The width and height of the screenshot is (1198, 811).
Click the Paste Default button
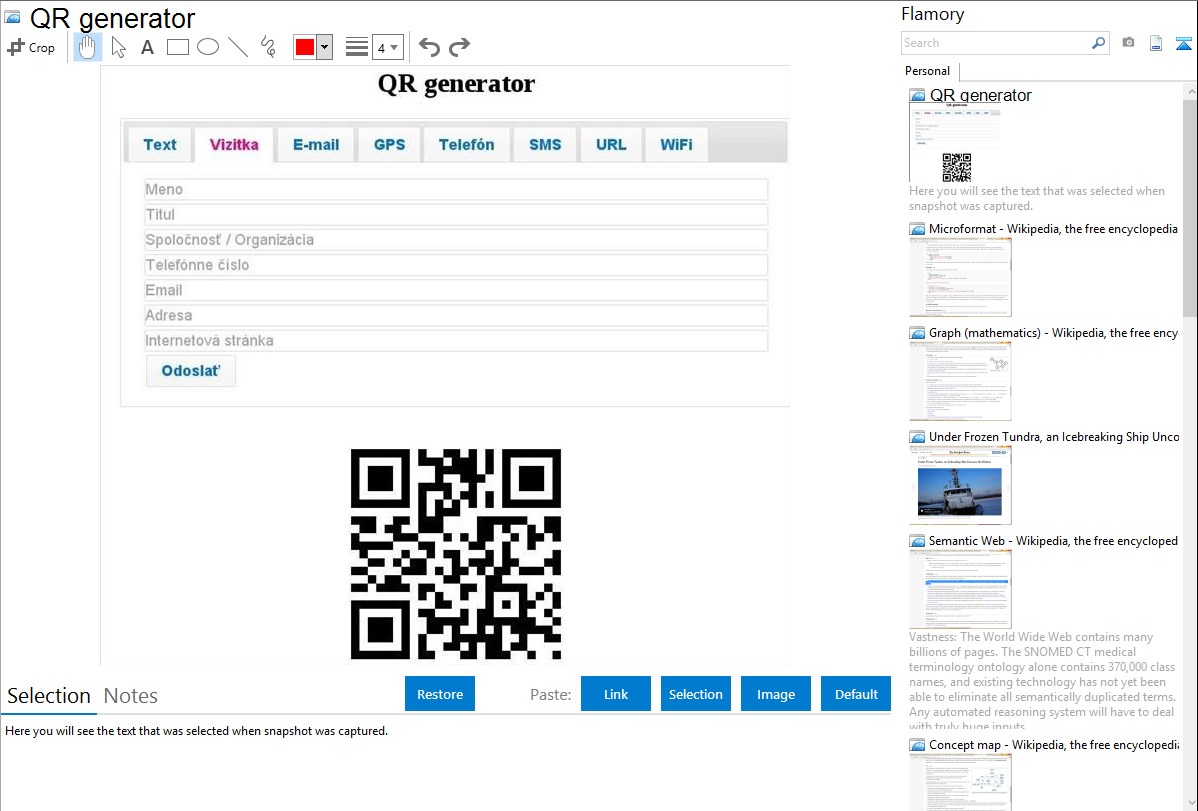pos(856,694)
